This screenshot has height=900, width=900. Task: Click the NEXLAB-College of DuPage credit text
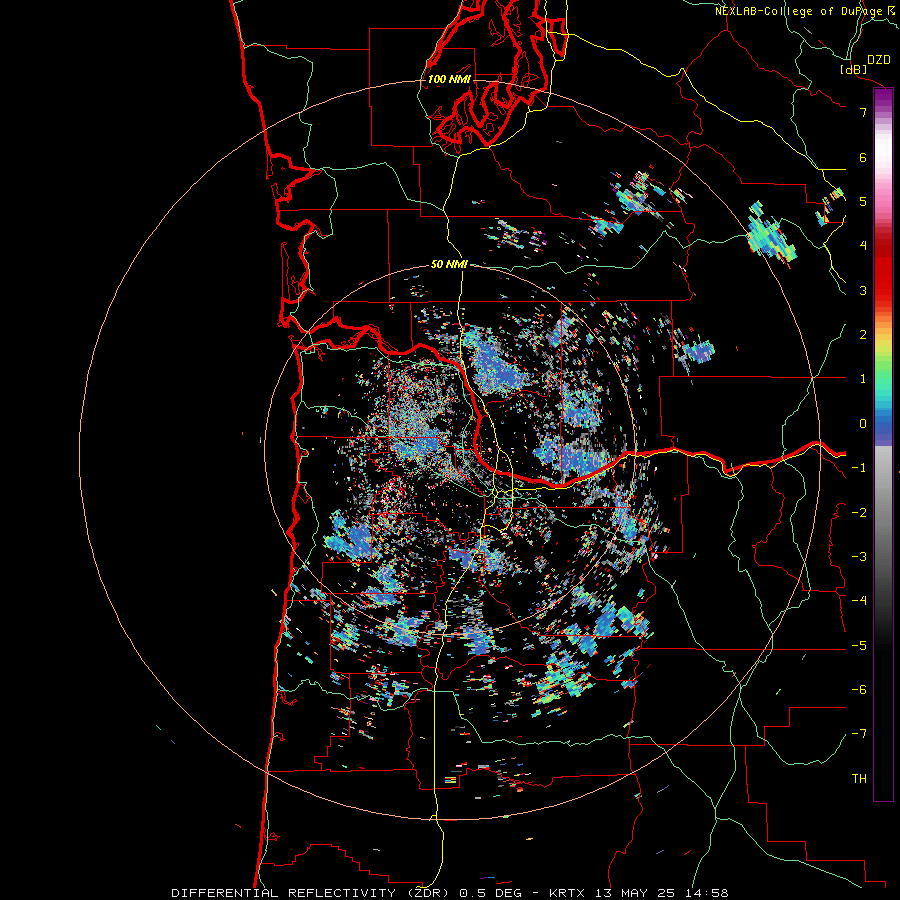(x=802, y=11)
